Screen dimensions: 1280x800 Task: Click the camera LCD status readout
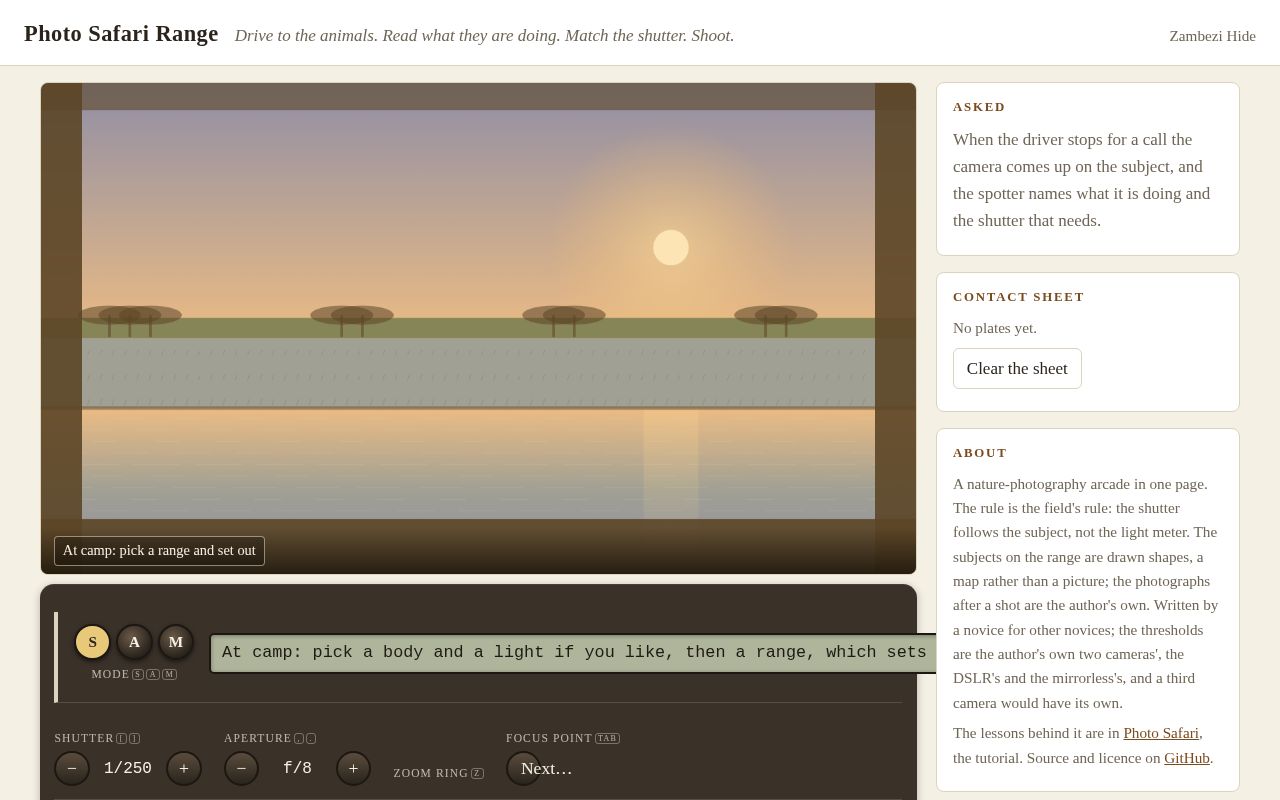click(574, 653)
